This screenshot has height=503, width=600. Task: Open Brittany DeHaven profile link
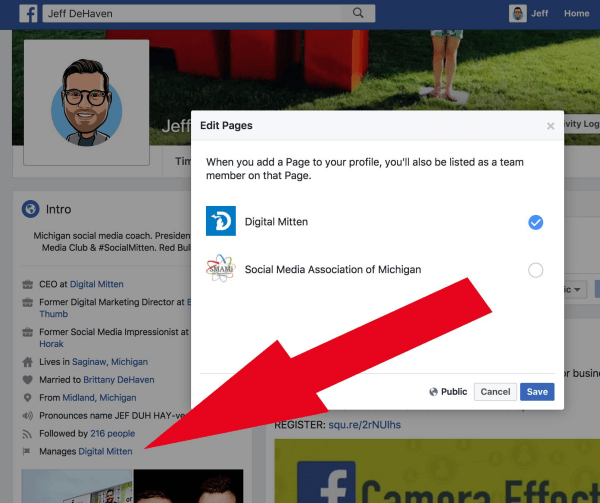coord(119,380)
